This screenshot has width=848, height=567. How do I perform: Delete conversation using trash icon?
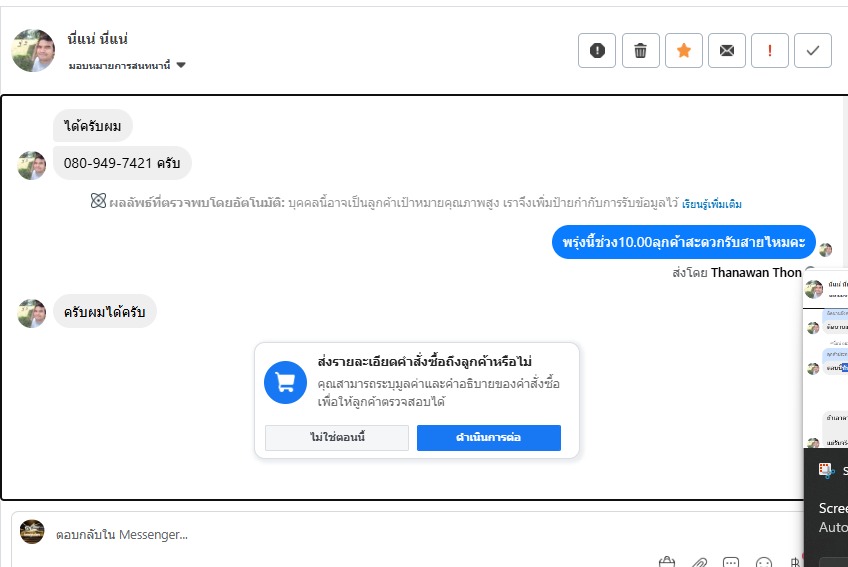[641, 51]
